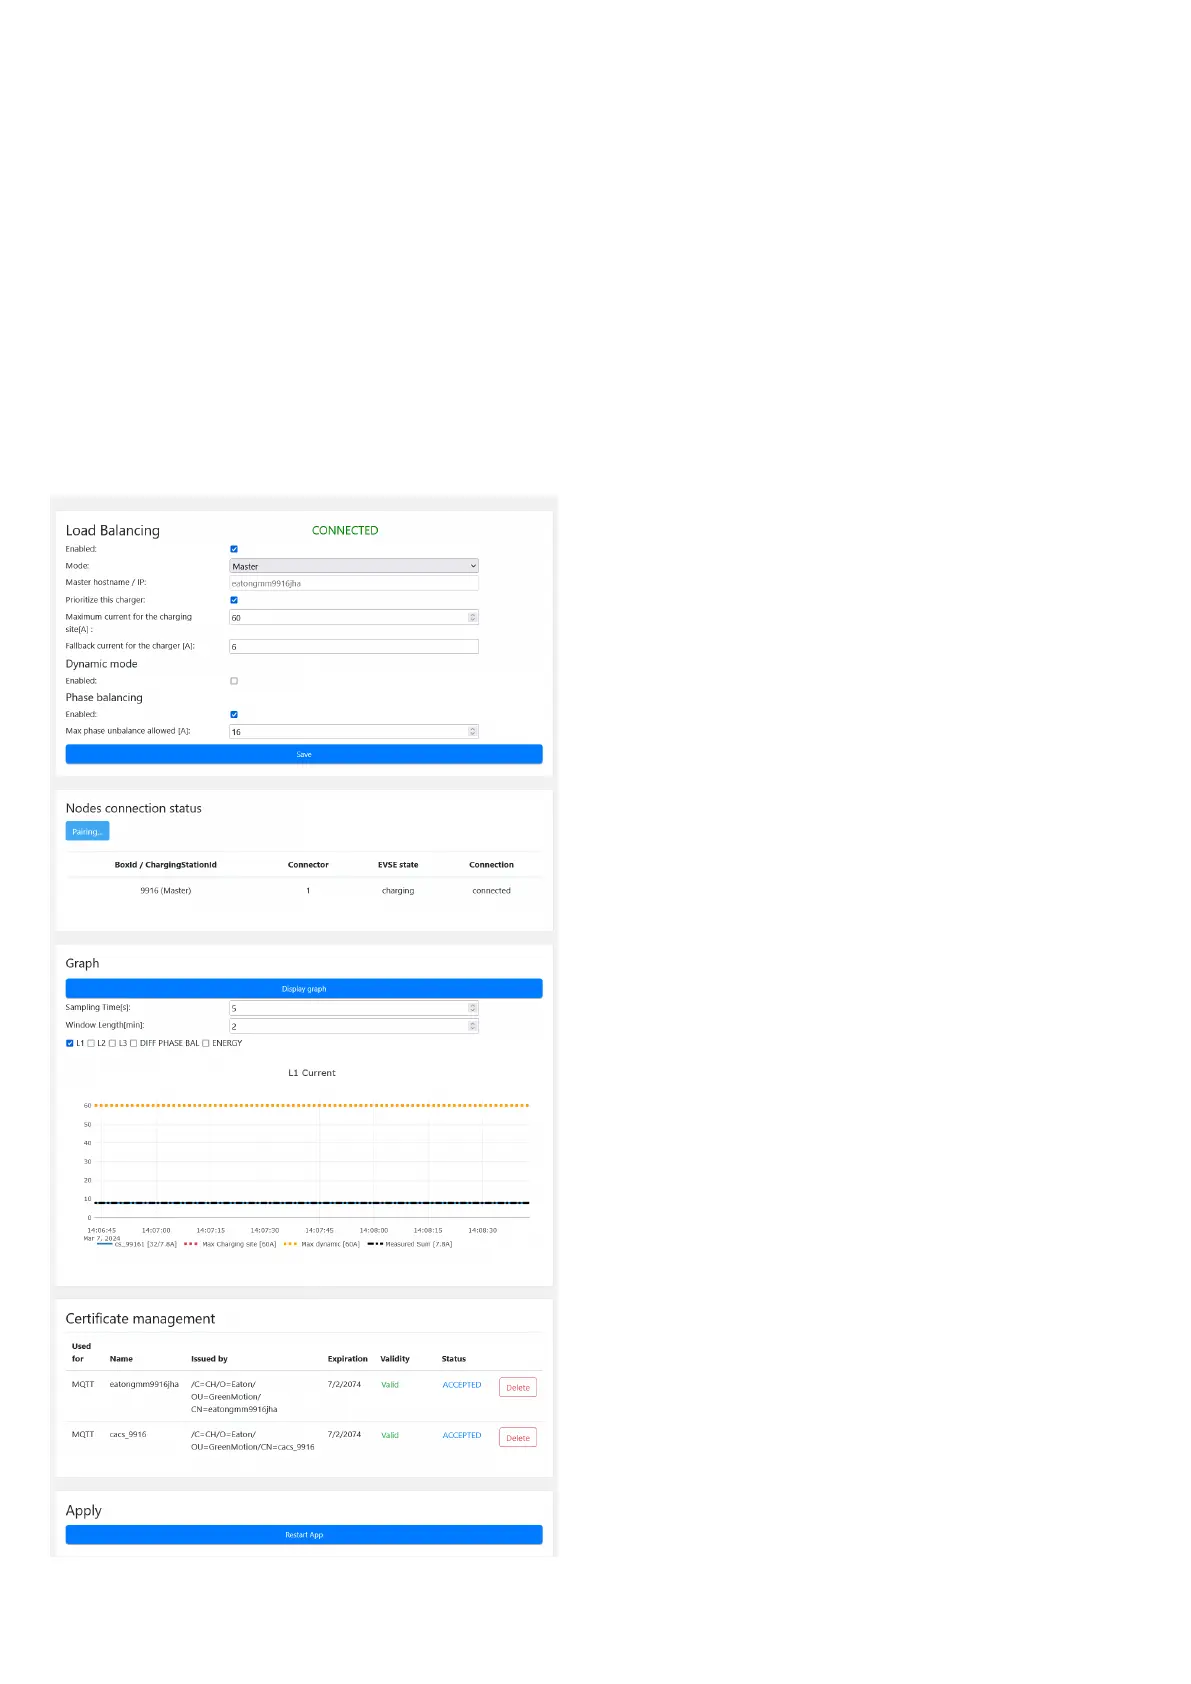Click the Fallback current for charger field

click(354, 647)
